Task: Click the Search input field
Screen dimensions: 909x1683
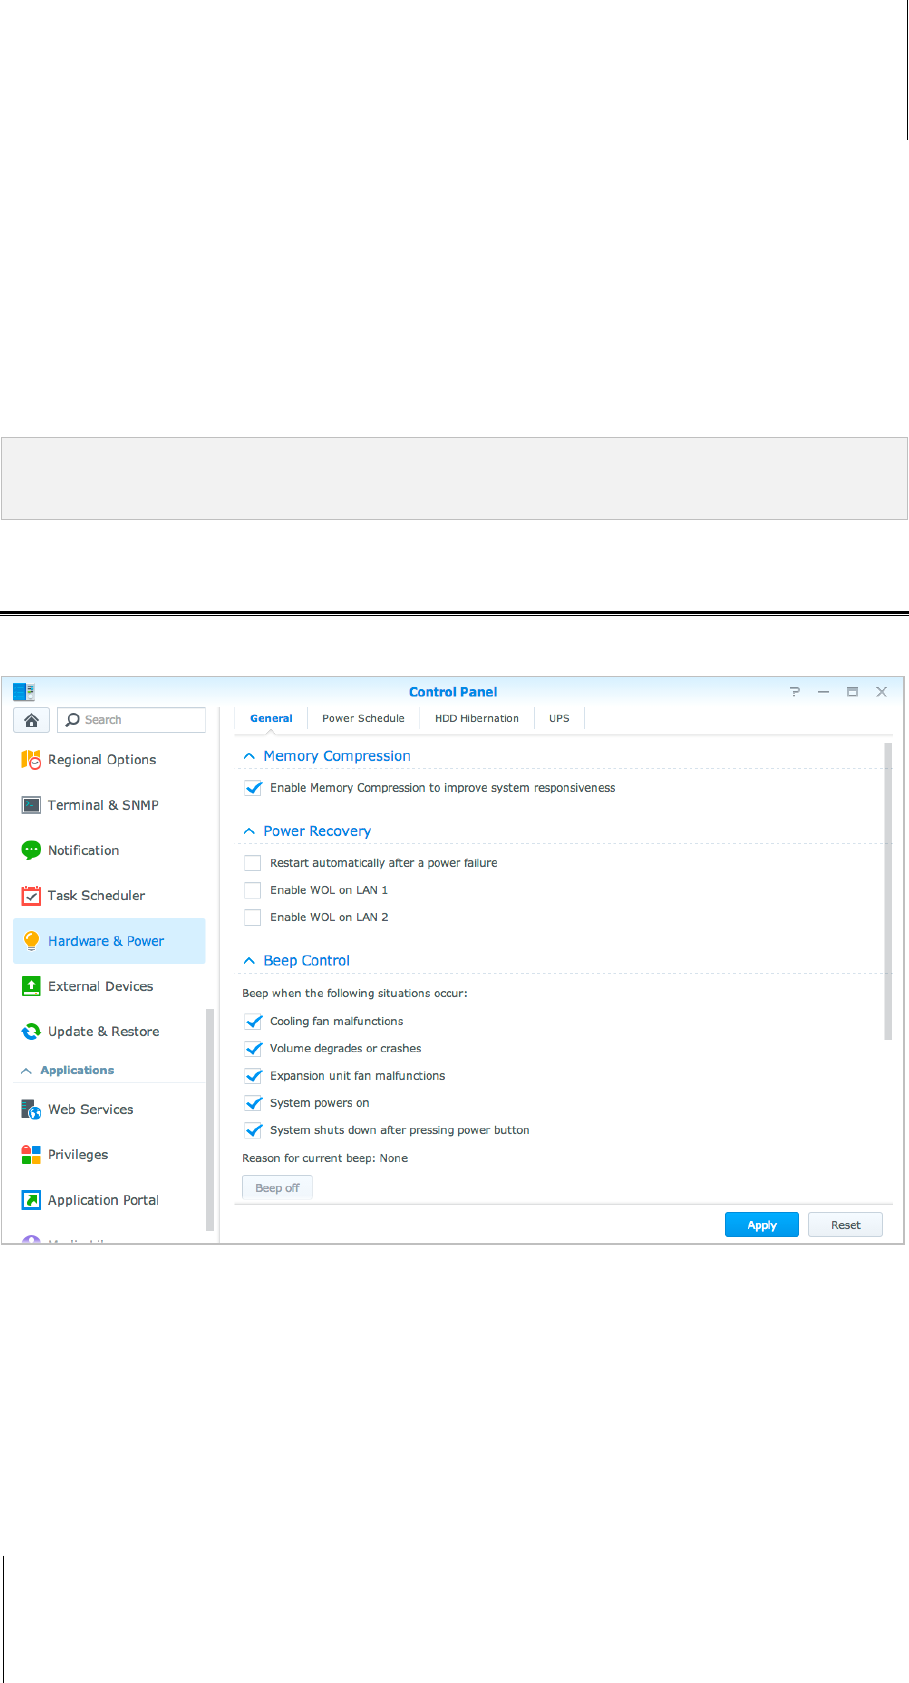Action: pyautogui.click(x=141, y=720)
